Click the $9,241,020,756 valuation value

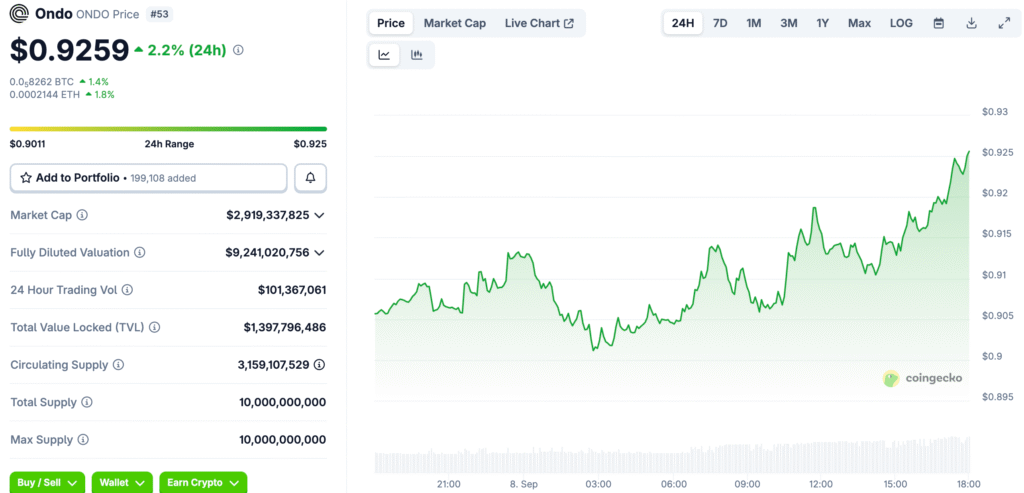(x=267, y=253)
